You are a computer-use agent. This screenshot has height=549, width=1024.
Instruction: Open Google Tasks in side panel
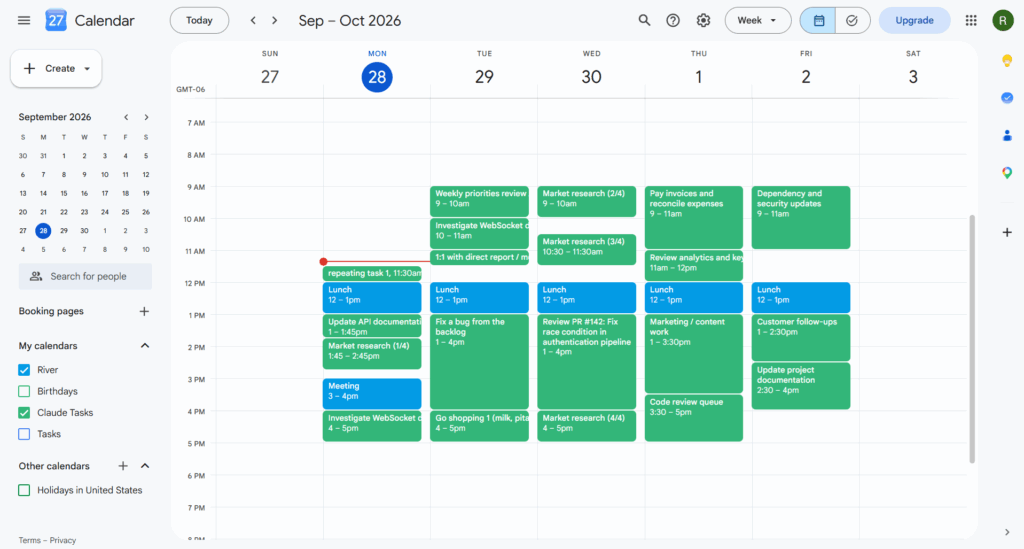(x=1007, y=98)
